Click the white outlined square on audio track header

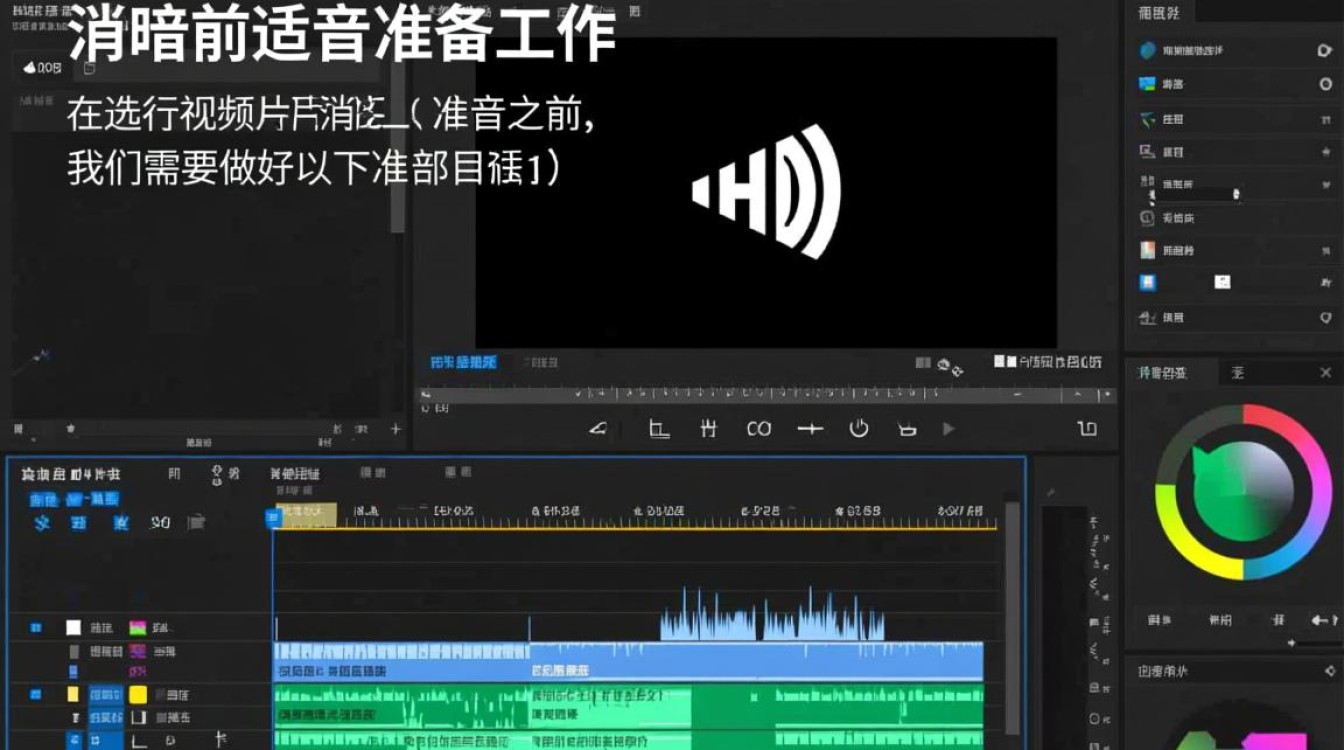(x=138, y=718)
